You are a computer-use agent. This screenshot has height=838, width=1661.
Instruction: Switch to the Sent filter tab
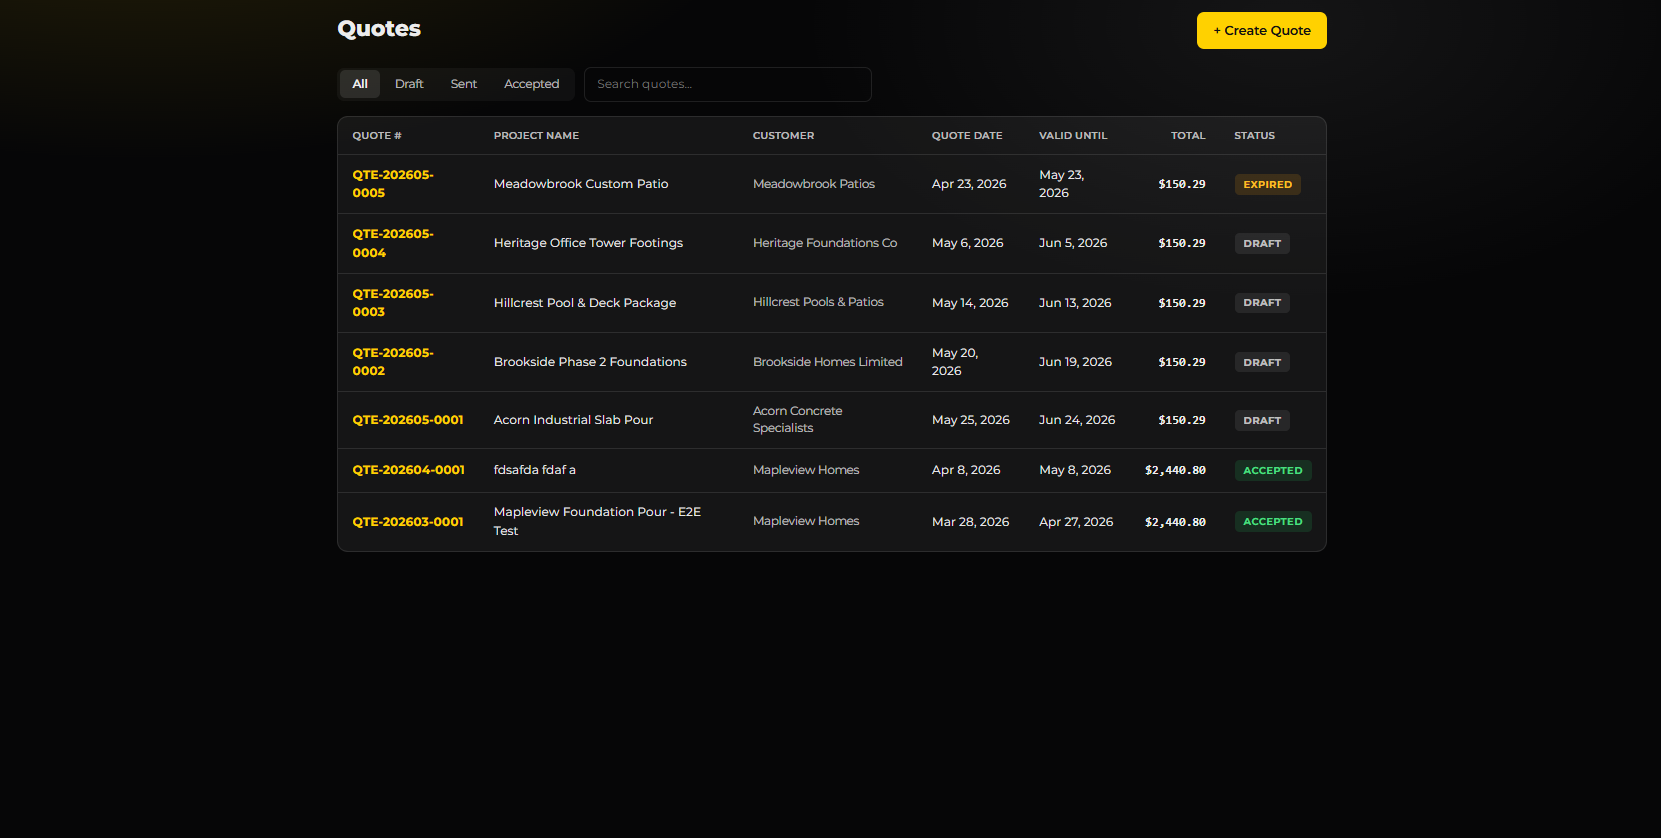pyautogui.click(x=464, y=84)
